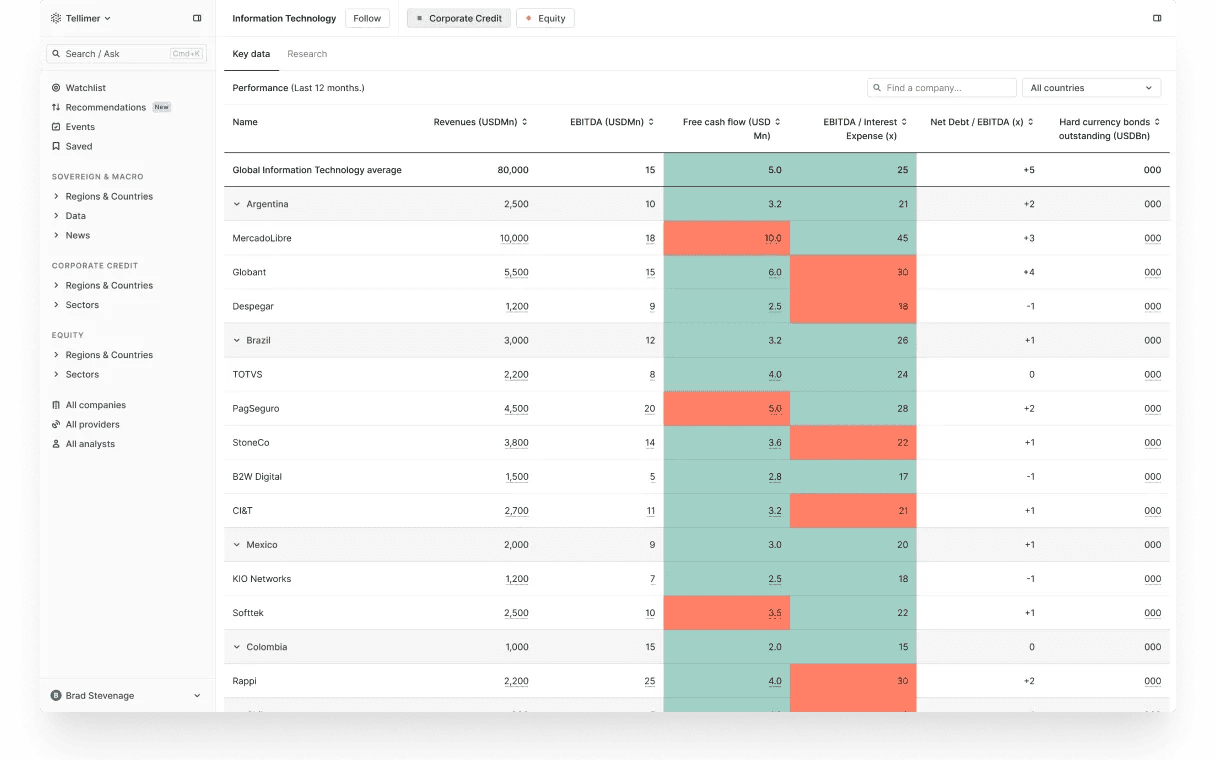
Task: Select the Softtek company name
Action: pyautogui.click(x=248, y=613)
